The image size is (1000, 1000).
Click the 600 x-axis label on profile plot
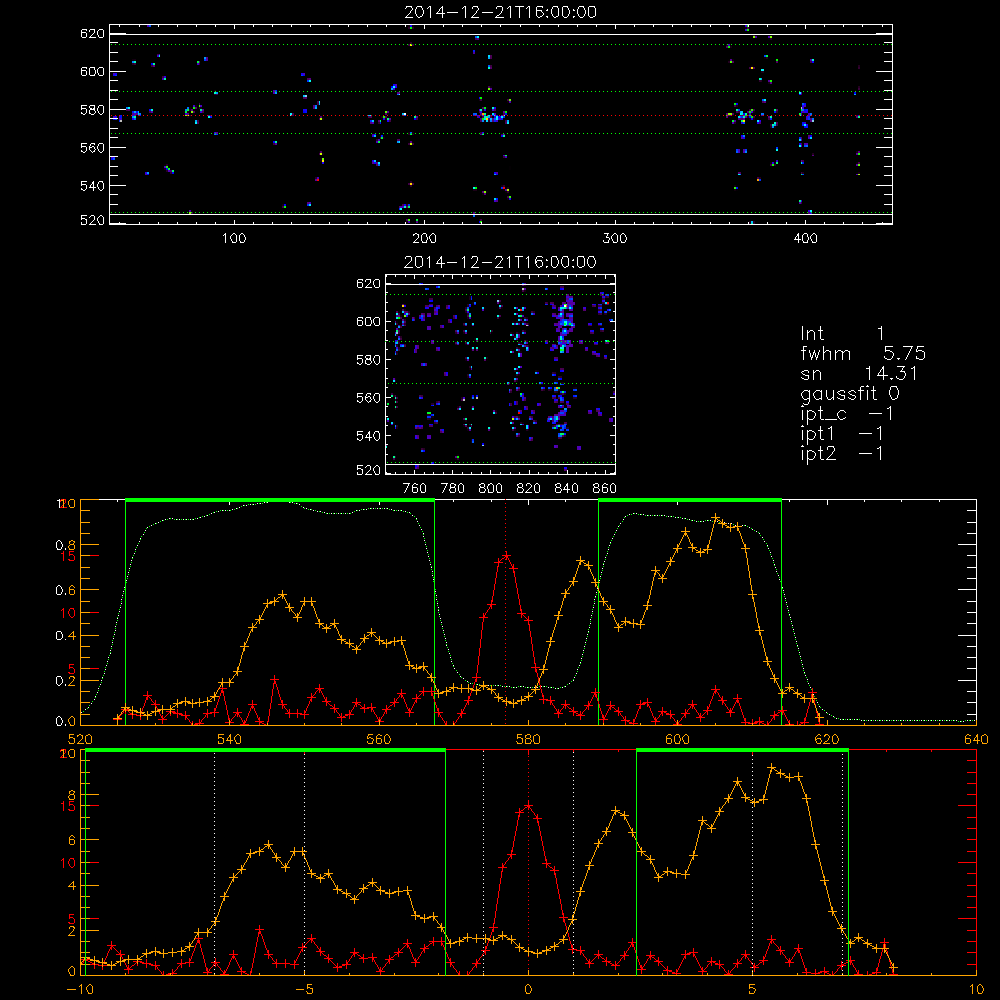pyautogui.click(x=677, y=739)
